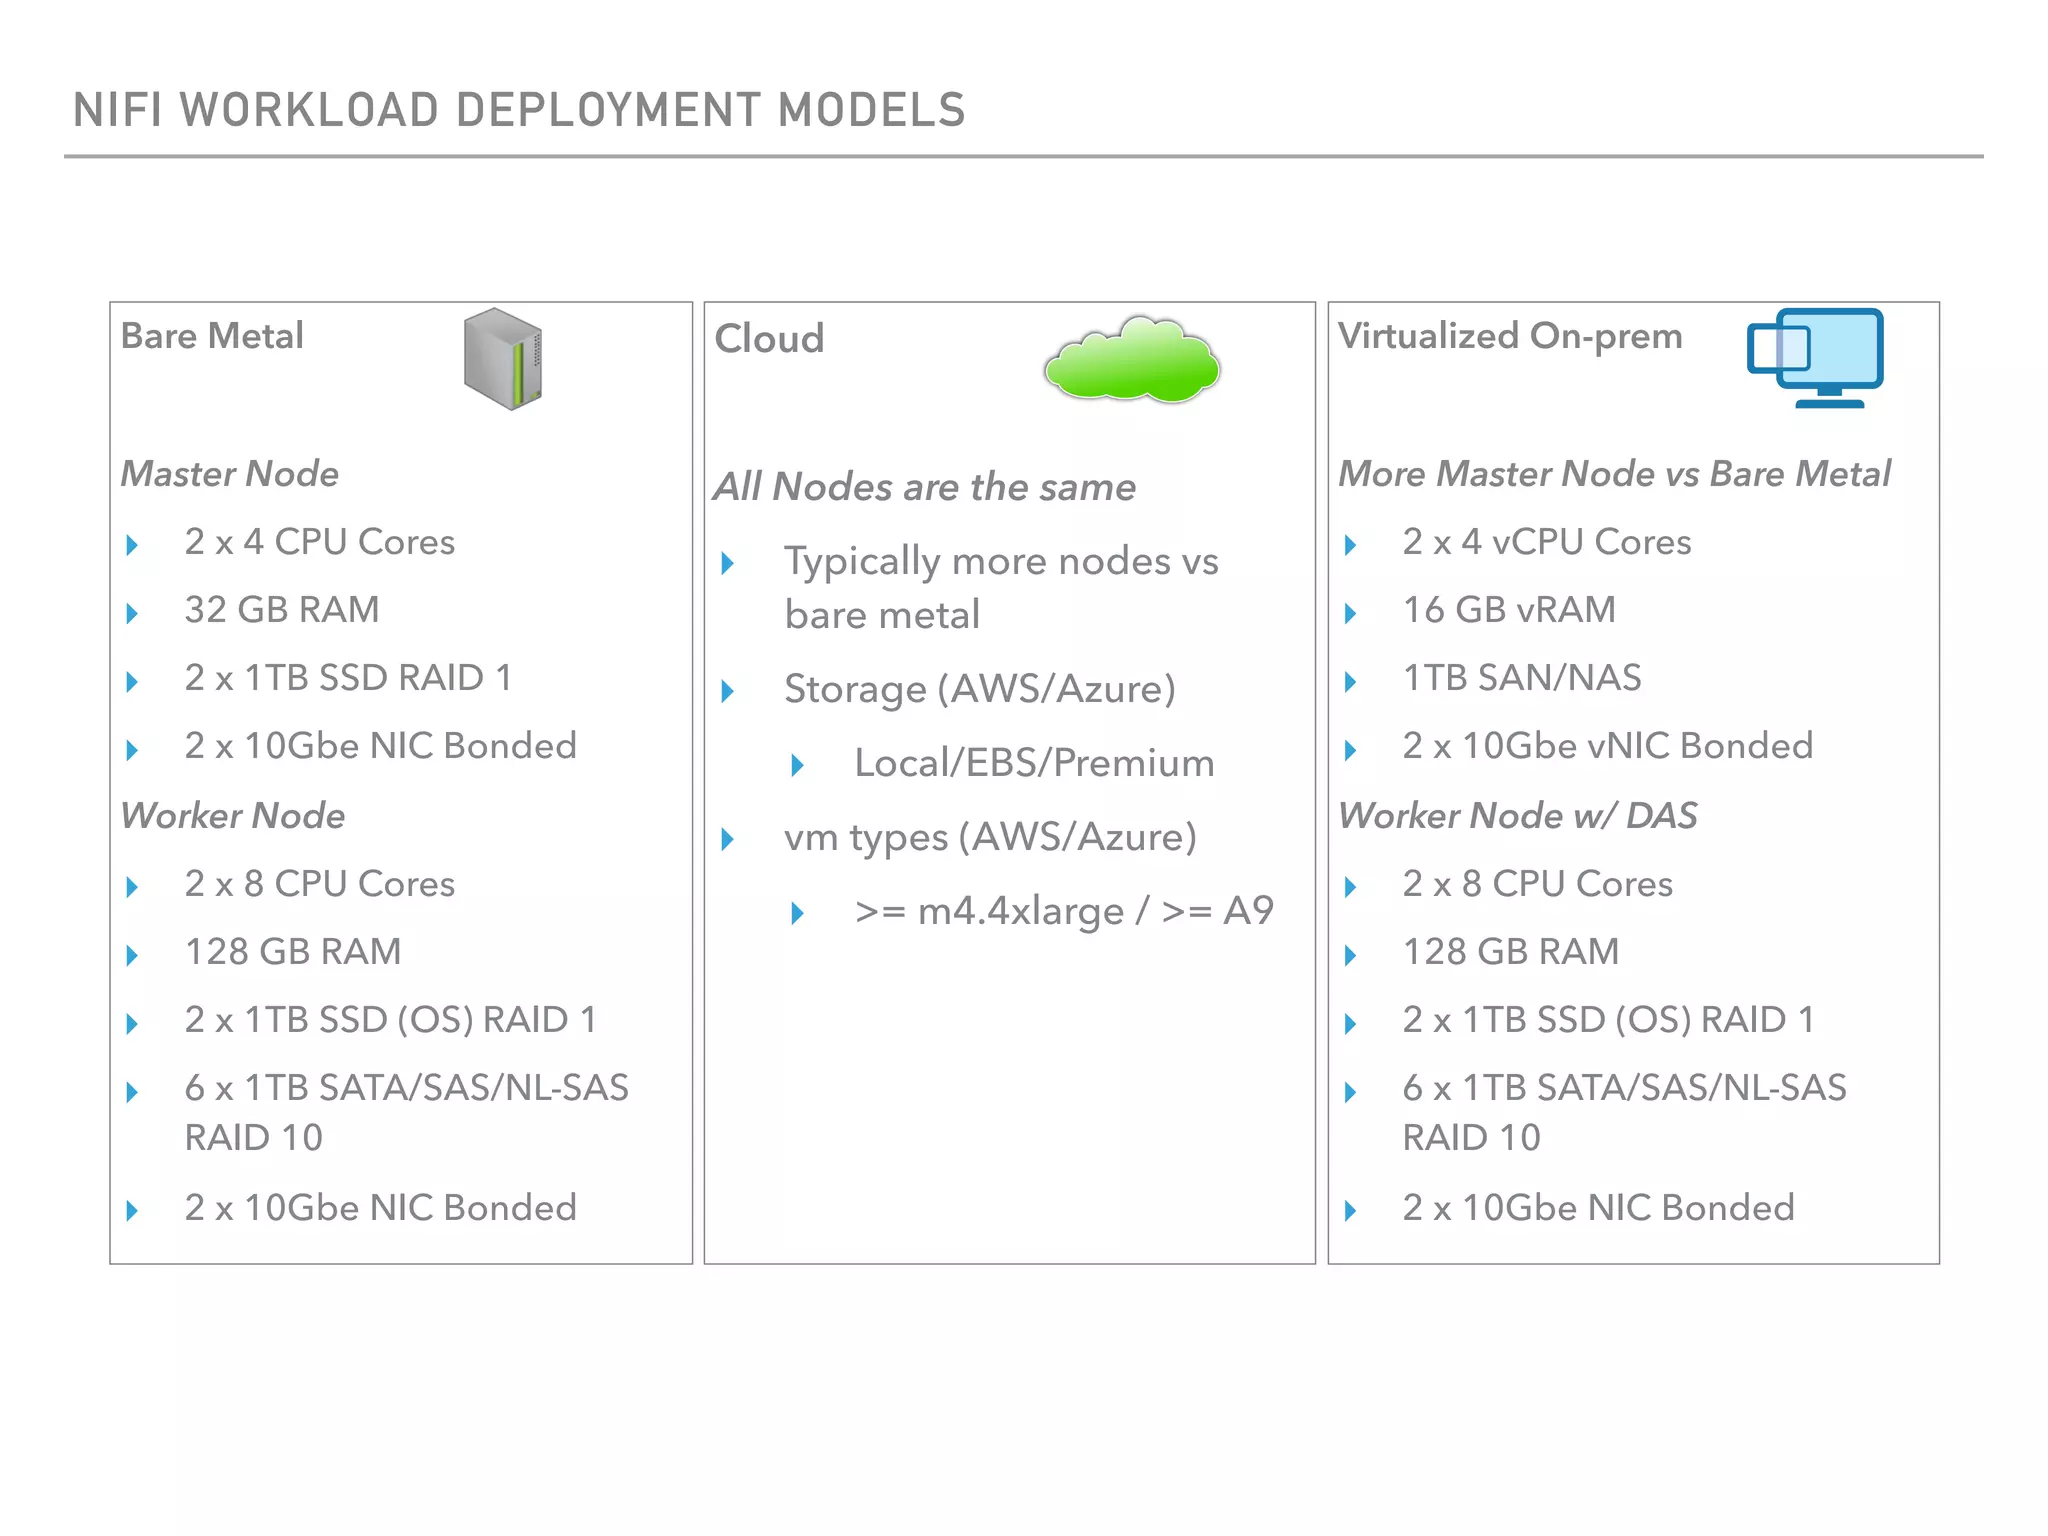Select the Cloud column heading
Image resolution: width=2048 pixels, height=1536 pixels.
click(x=769, y=339)
